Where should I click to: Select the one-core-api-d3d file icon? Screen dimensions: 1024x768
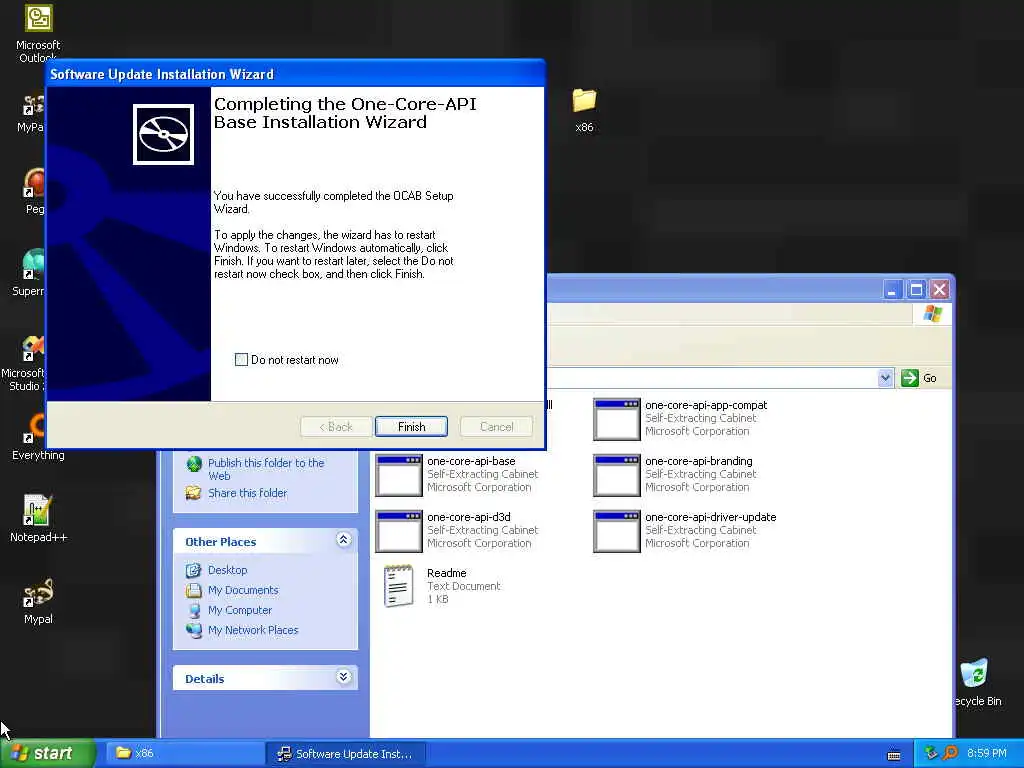point(398,531)
